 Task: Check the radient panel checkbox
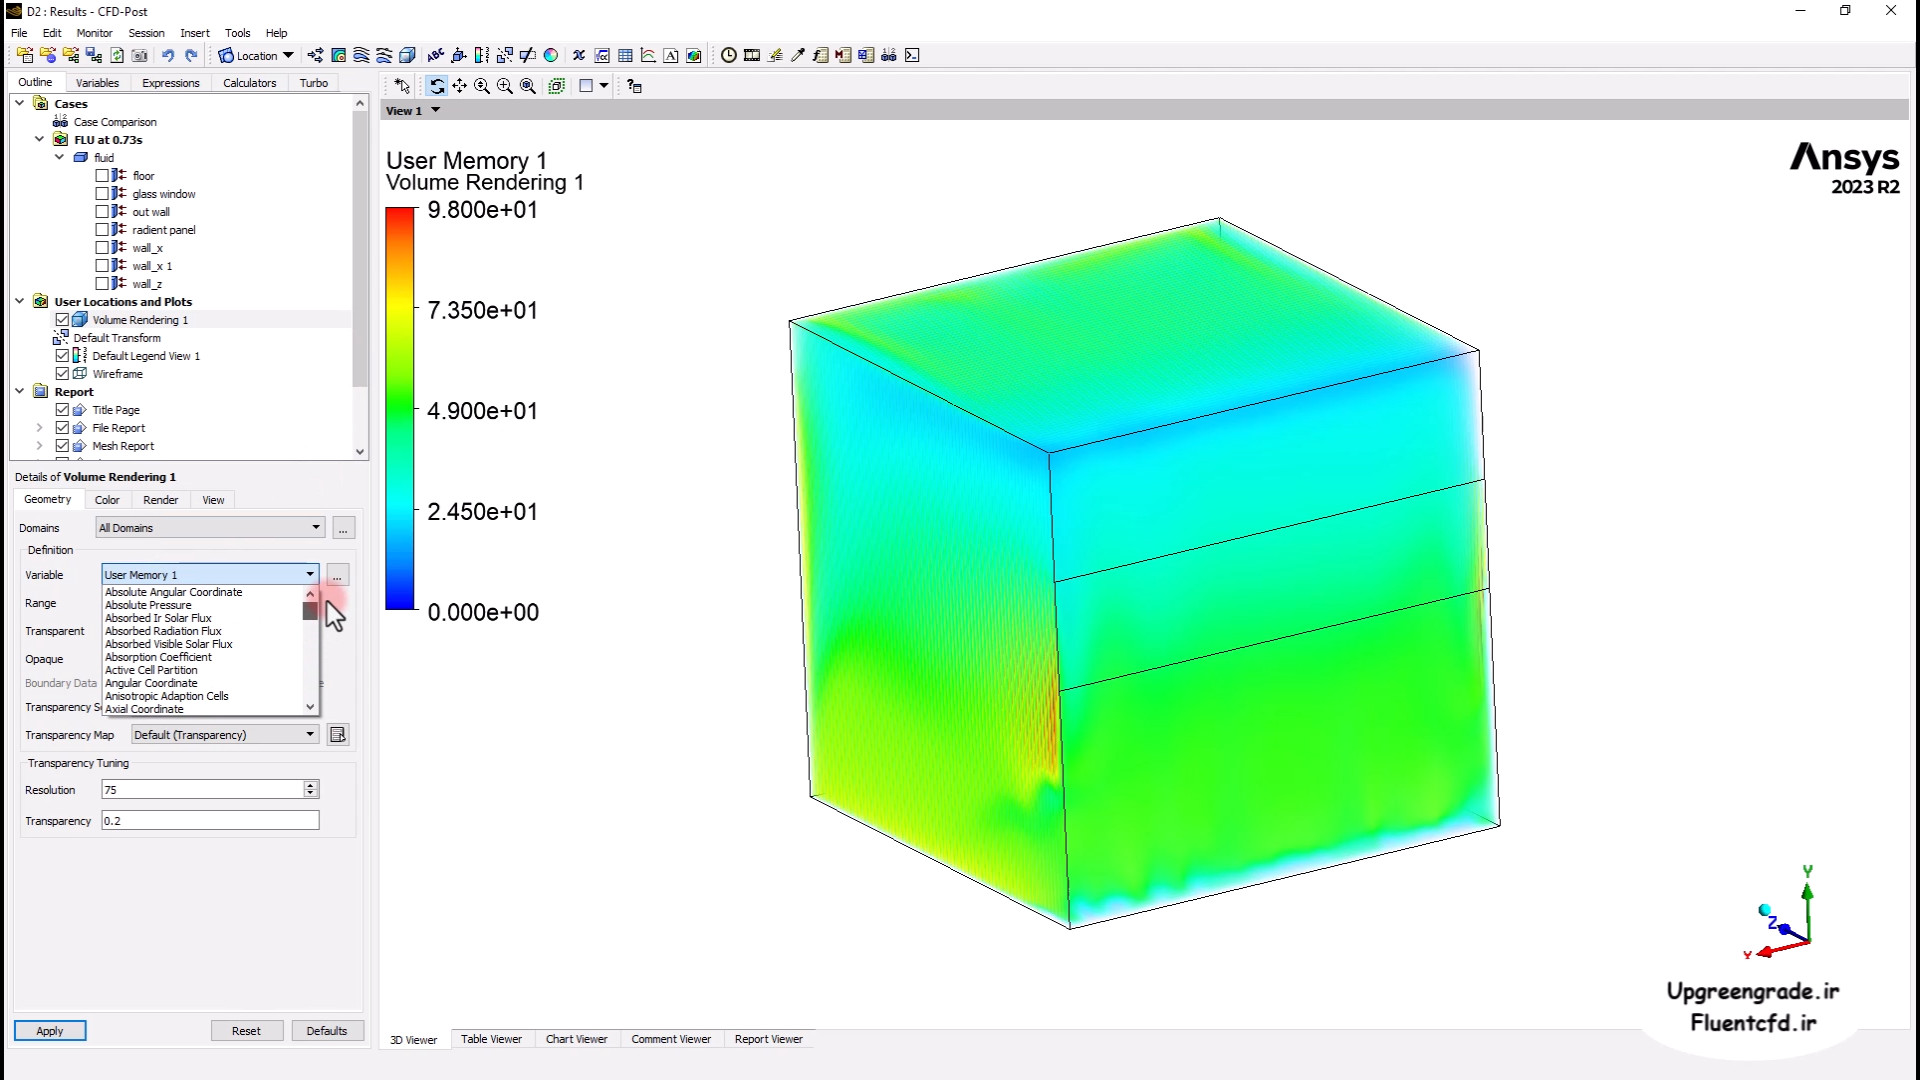pyautogui.click(x=102, y=229)
